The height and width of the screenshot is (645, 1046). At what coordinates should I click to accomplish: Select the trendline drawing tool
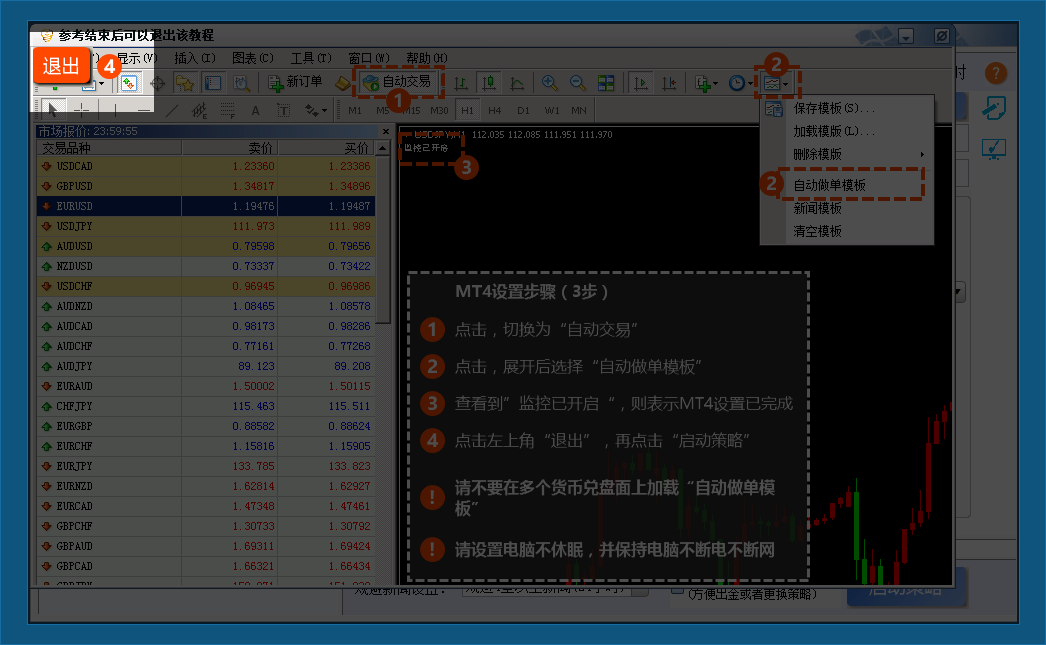171,110
